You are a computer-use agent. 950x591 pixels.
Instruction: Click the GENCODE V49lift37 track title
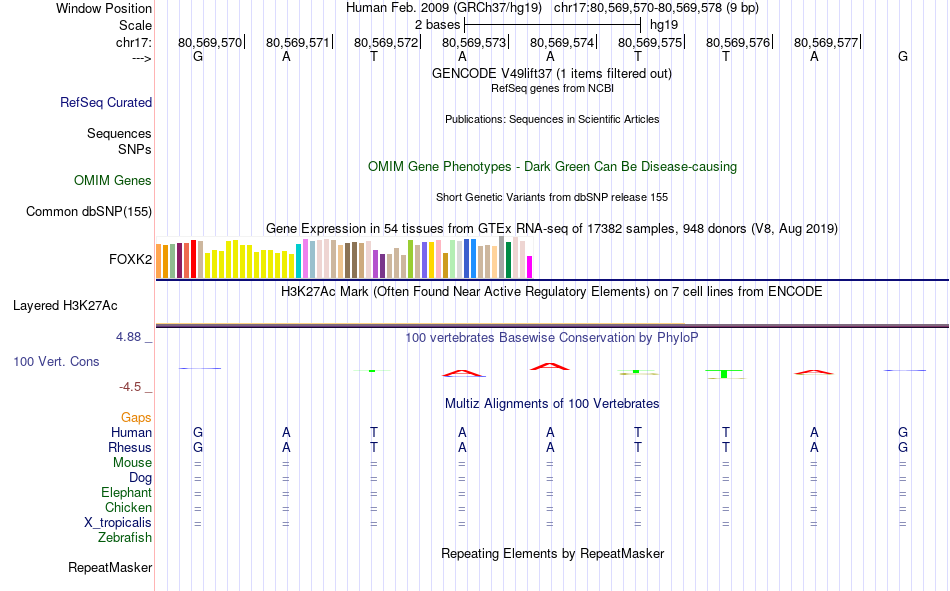(552, 73)
